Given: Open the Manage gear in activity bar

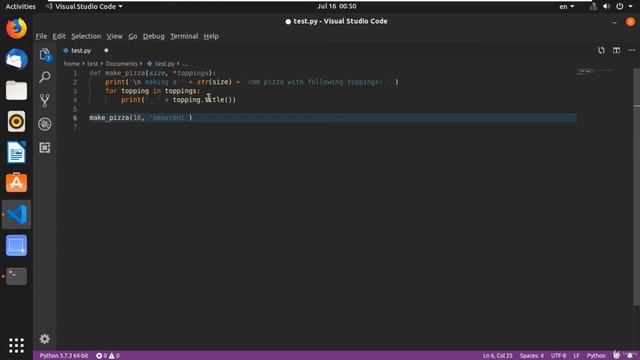Looking at the screenshot, I should pos(45,338).
